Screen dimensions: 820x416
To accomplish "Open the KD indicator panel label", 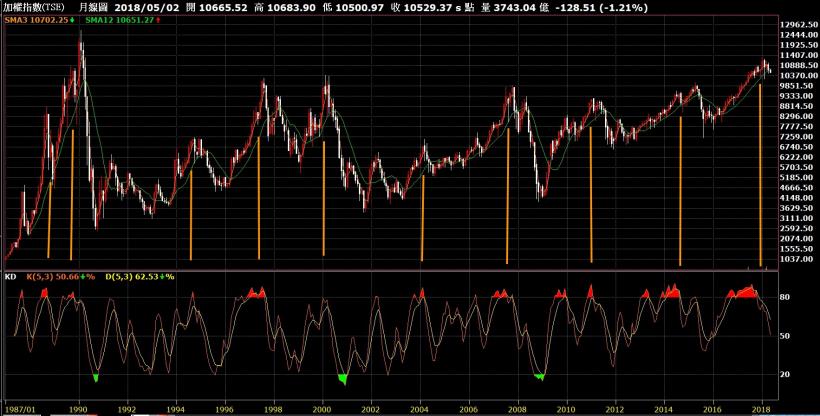I will 10,275.
